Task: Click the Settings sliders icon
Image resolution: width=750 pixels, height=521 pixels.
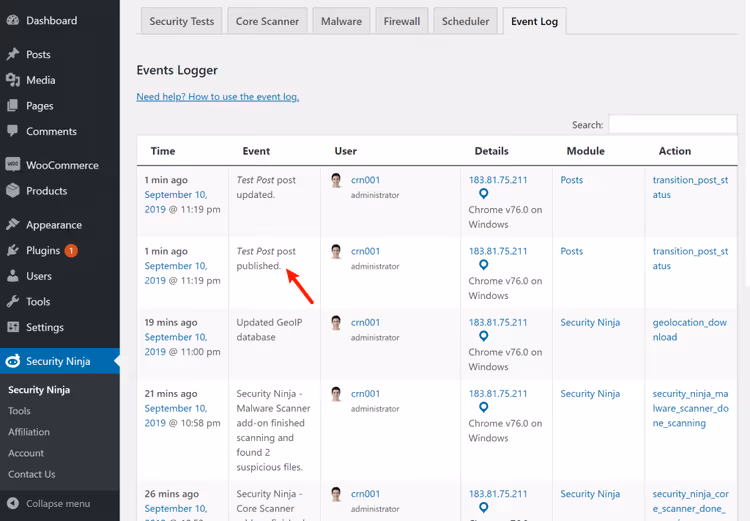Action: point(13,327)
